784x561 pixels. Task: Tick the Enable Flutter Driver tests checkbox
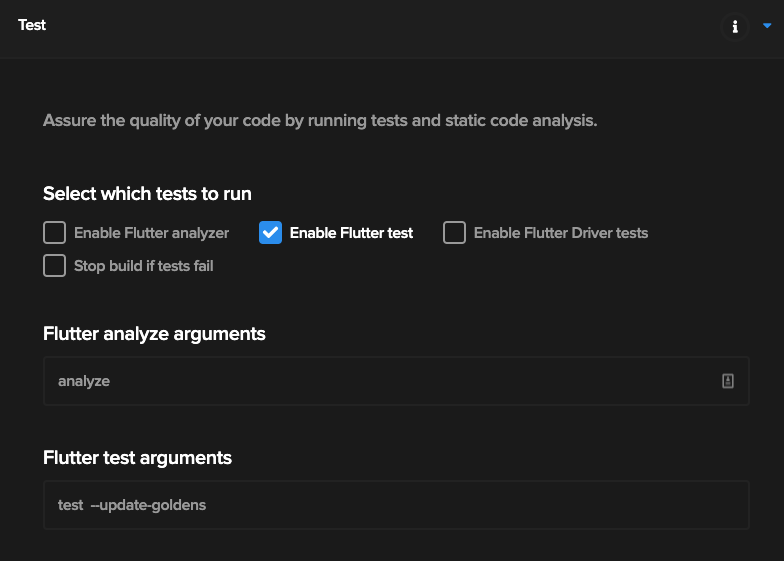pos(454,233)
